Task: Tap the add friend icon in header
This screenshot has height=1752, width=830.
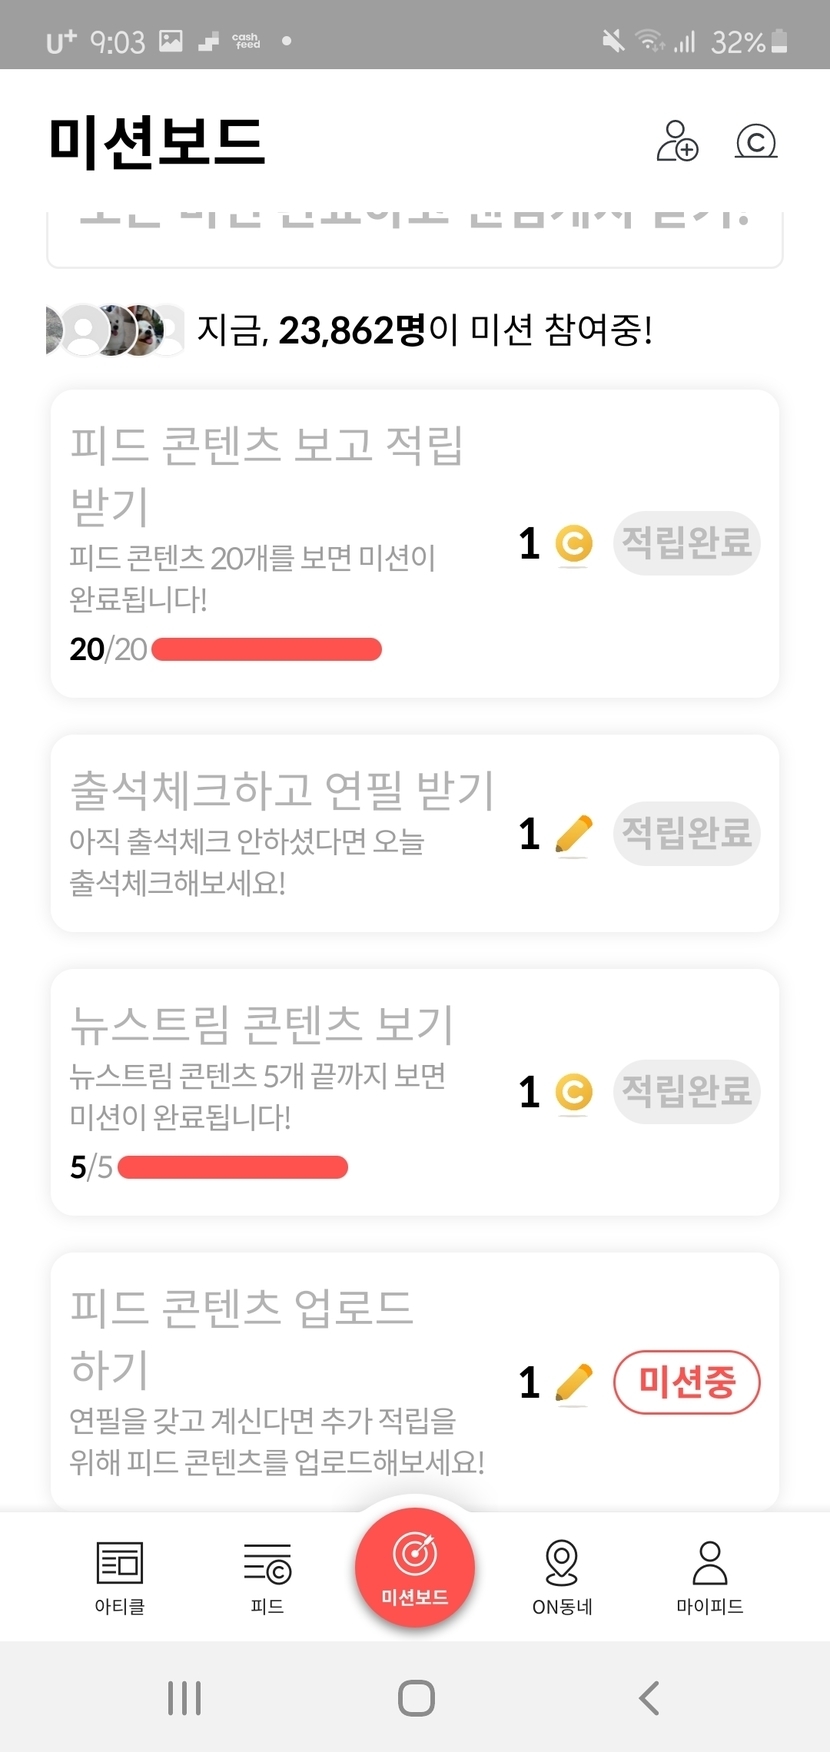Action: tap(677, 141)
